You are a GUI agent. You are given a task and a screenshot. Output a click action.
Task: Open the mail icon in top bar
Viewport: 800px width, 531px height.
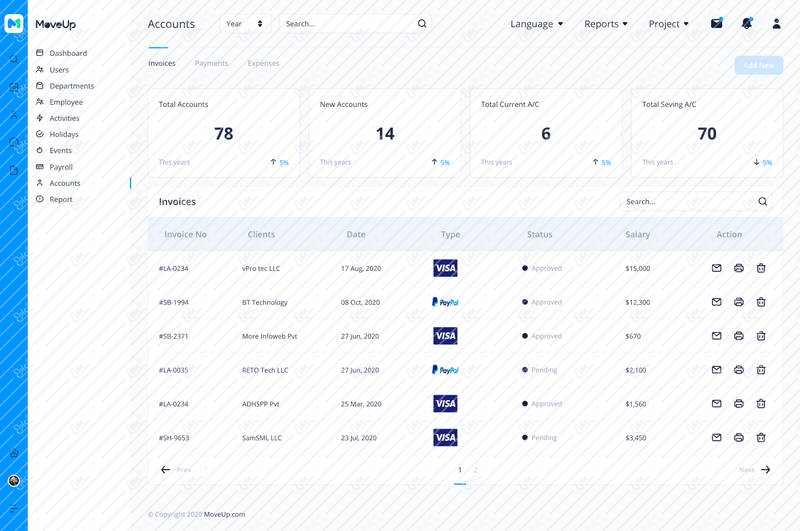[716, 23]
